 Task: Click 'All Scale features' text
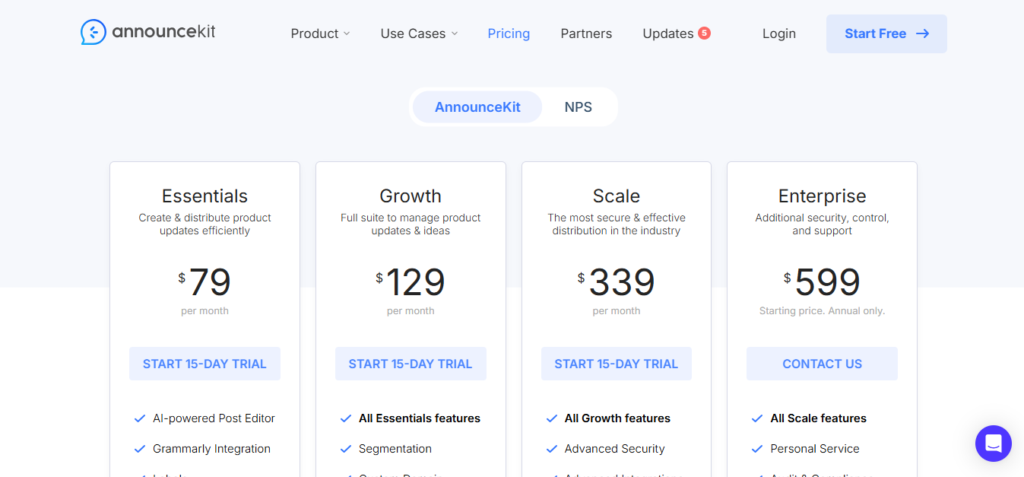click(x=818, y=418)
